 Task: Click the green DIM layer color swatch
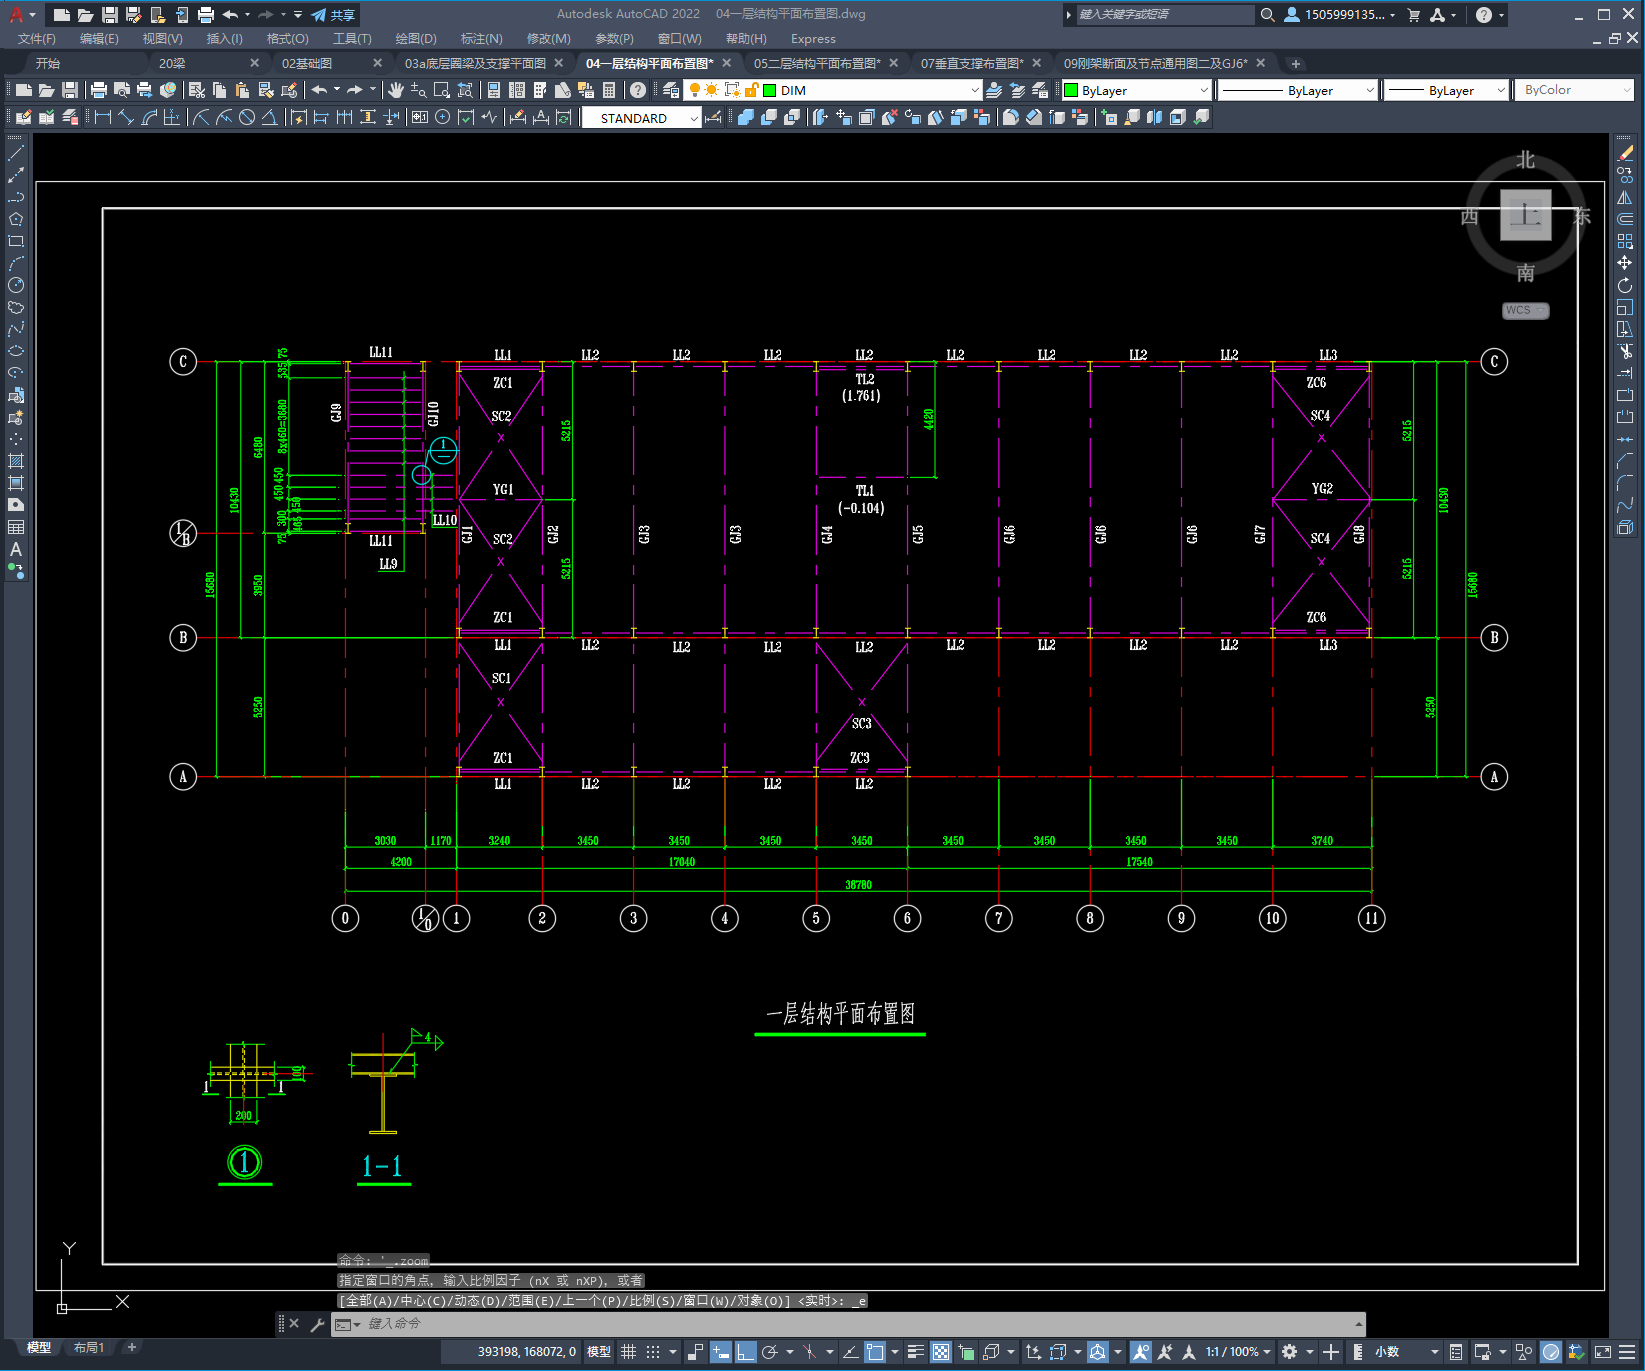point(770,90)
